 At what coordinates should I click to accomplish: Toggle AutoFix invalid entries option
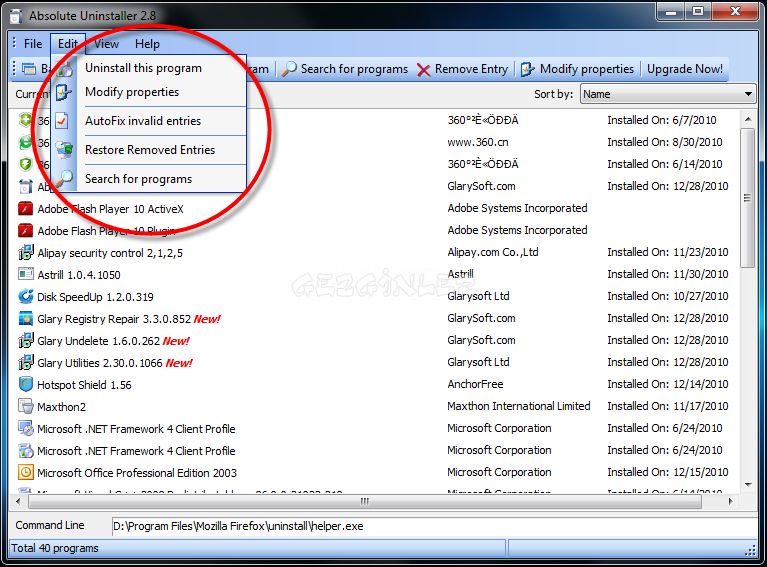click(x=151, y=121)
